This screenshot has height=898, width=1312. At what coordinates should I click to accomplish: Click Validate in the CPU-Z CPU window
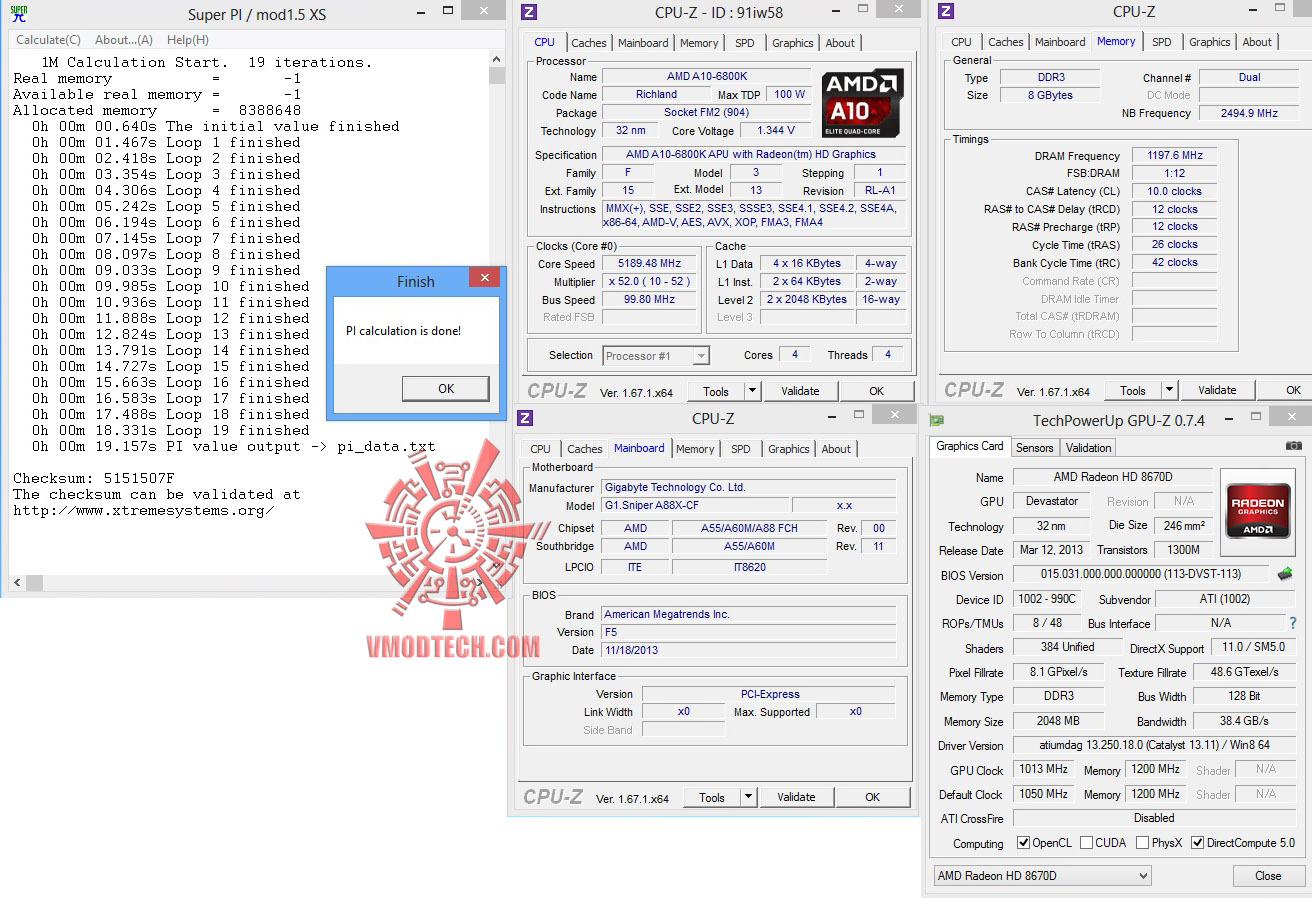(800, 391)
